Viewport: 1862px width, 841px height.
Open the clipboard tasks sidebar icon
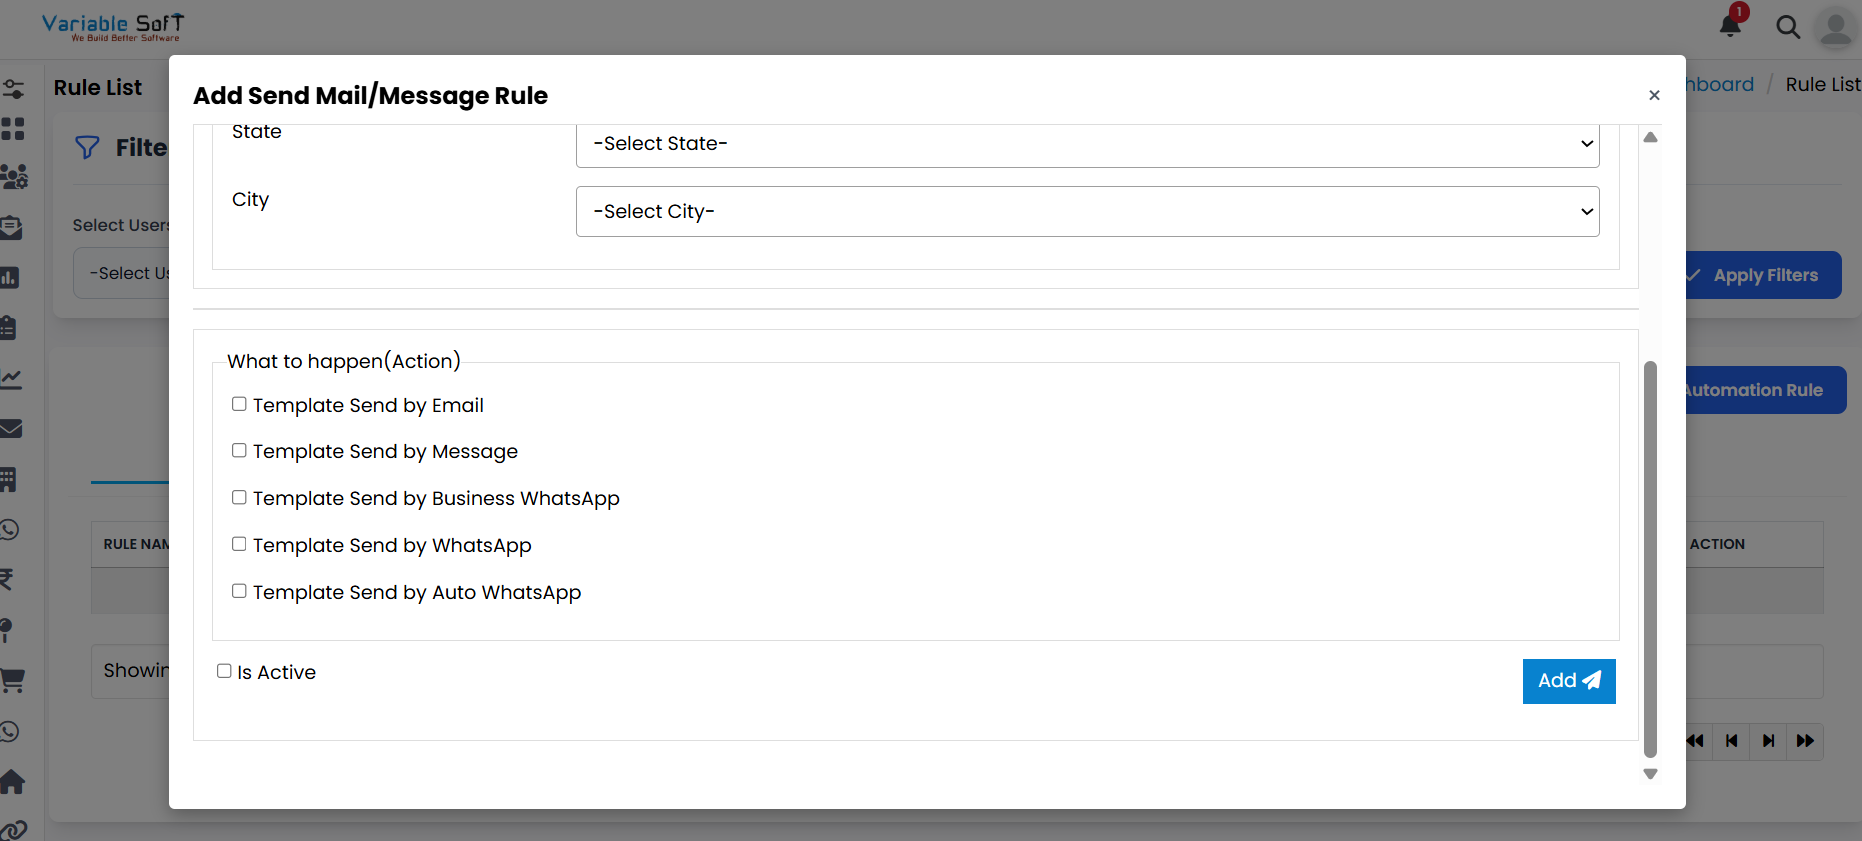[9, 327]
